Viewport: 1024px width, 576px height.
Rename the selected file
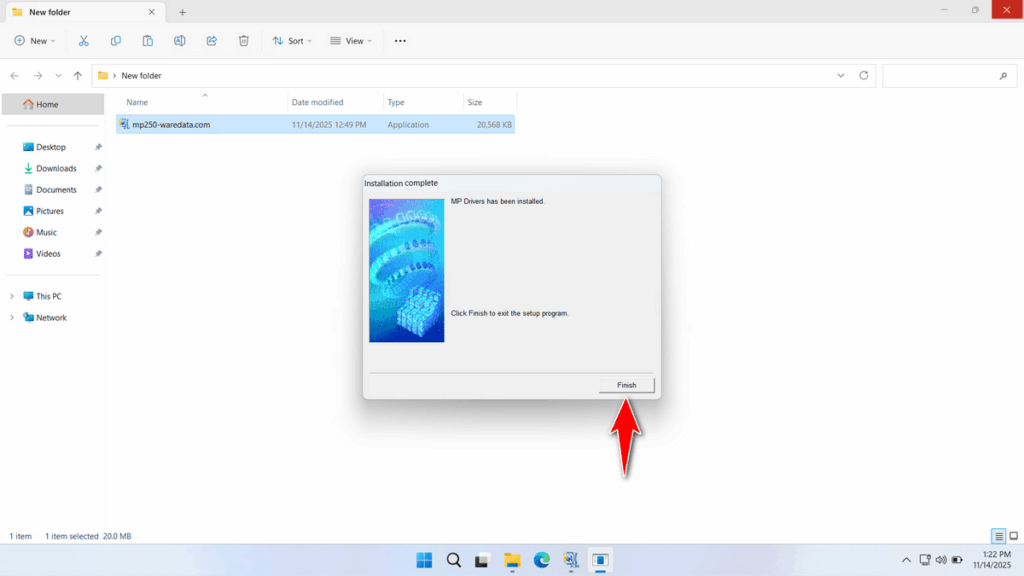(180, 41)
